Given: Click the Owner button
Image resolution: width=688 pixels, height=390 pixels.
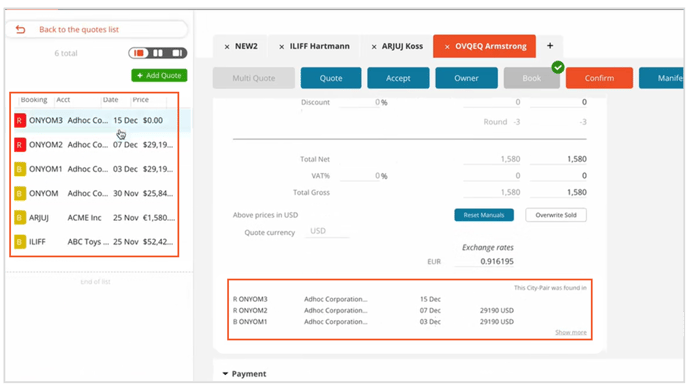Looking at the screenshot, I should 466,78.
